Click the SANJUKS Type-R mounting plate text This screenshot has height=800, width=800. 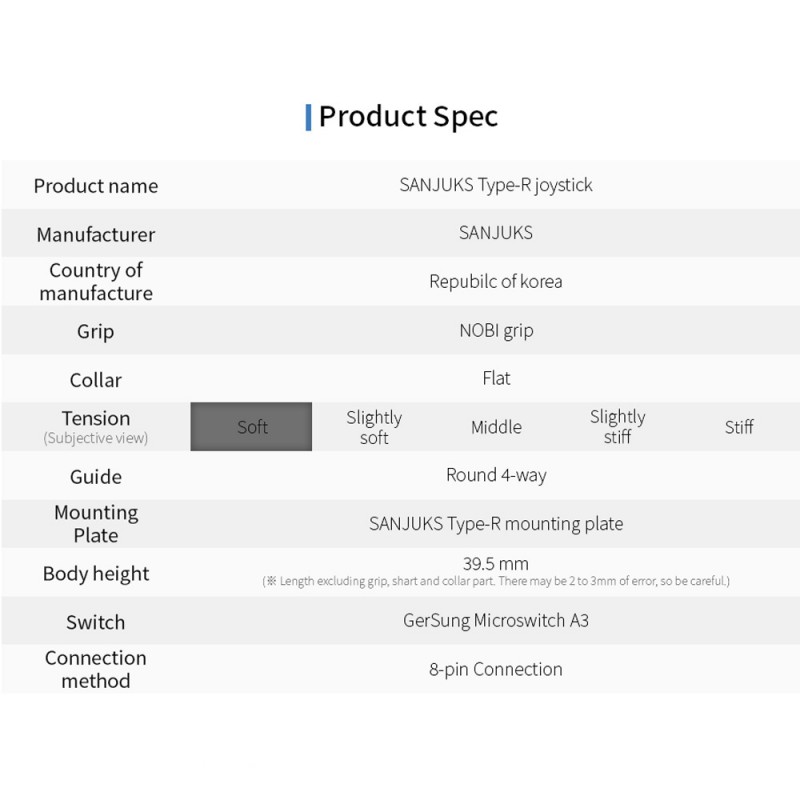point(496,524)
